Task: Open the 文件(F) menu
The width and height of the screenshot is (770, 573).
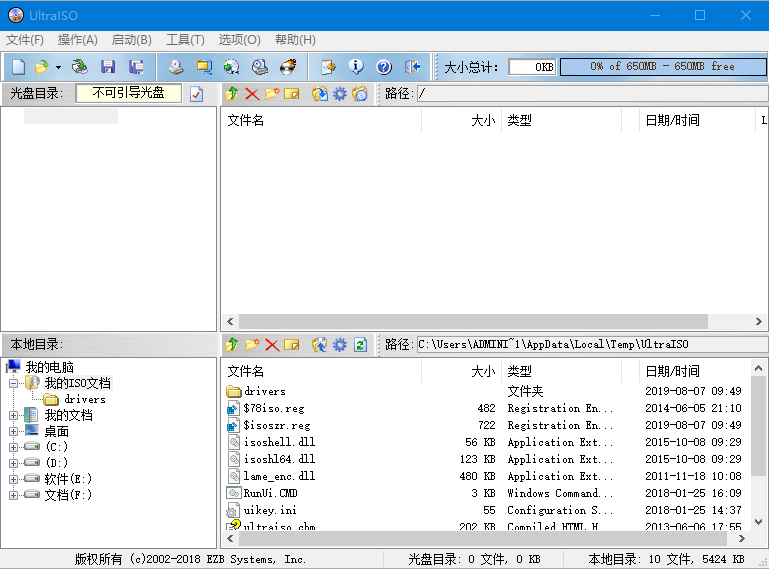Action: (25, 40)
